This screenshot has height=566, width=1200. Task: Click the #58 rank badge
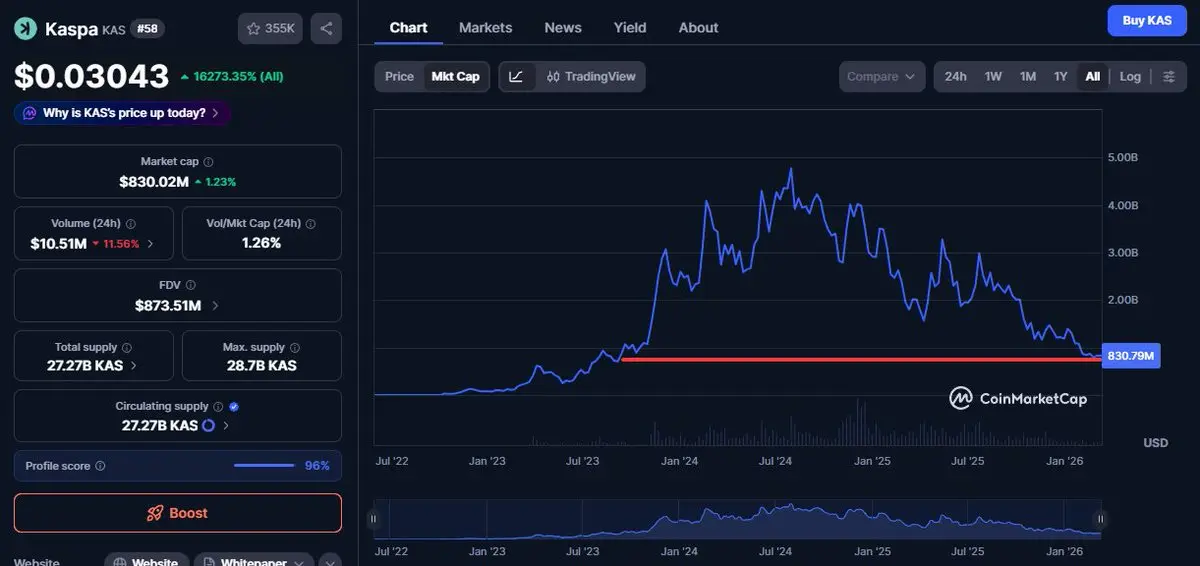(x=147, y=28)
